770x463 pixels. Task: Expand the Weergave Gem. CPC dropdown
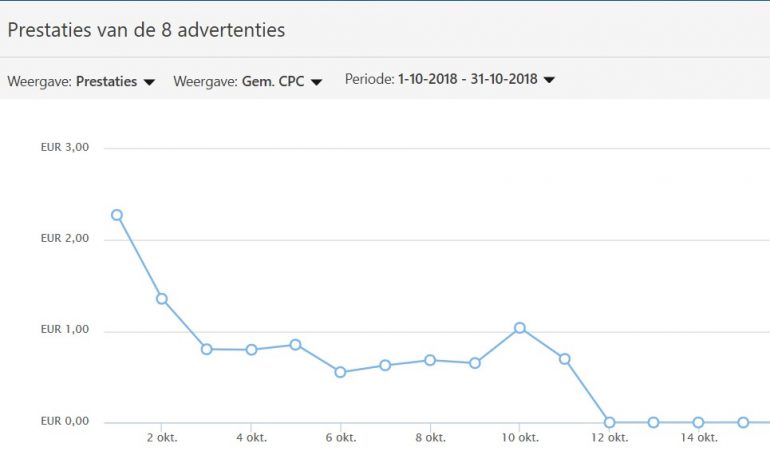[248, 82]
